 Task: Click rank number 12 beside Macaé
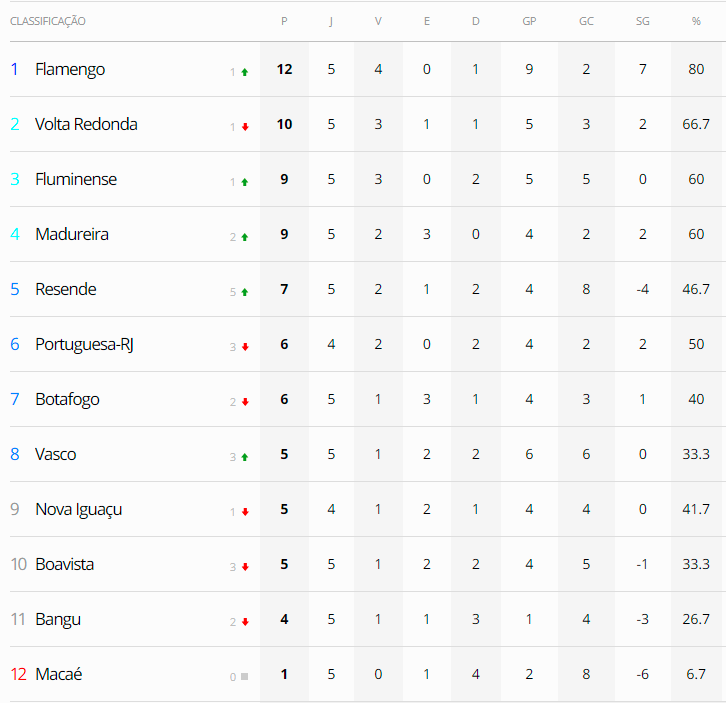[19, 674]
